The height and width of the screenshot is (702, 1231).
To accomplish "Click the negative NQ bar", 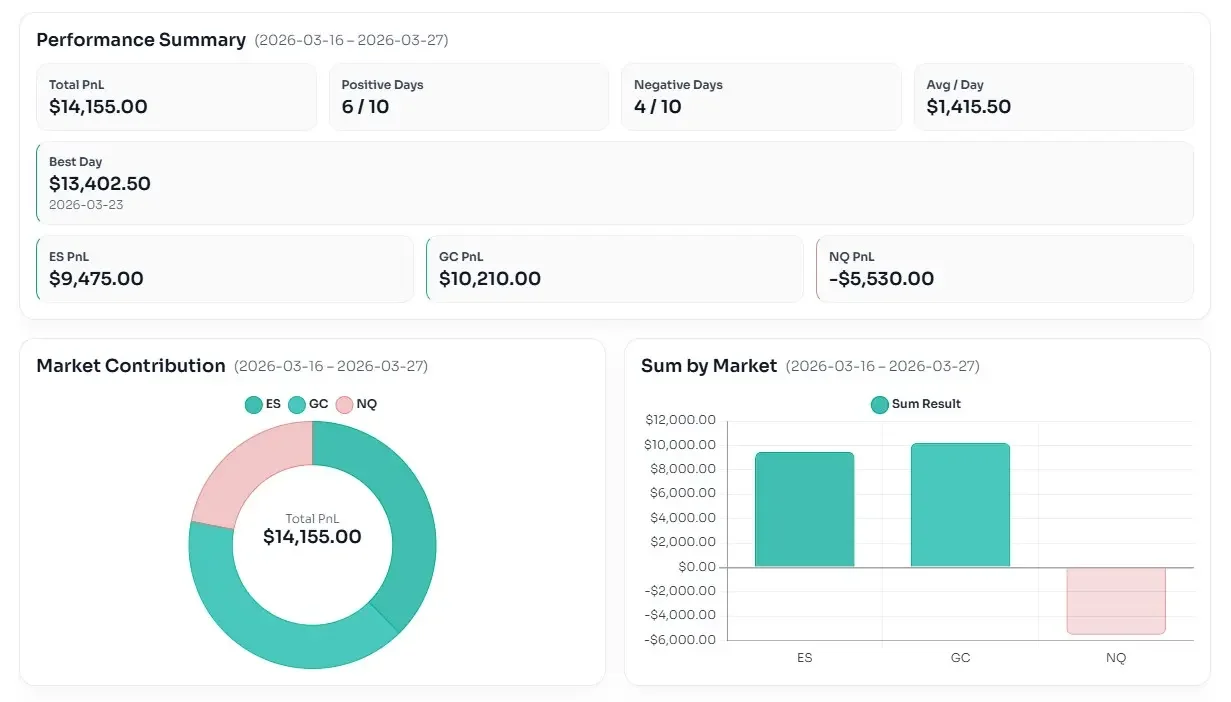I will point(1116,600).
